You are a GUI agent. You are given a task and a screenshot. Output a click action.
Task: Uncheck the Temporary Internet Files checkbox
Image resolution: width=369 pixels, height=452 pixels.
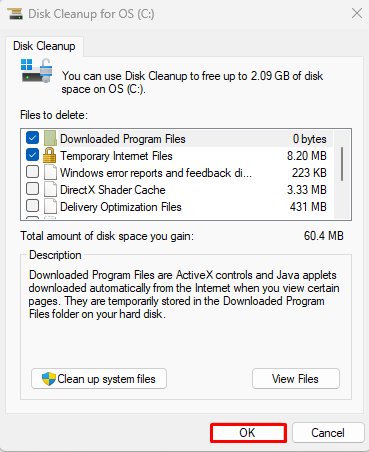32,155
